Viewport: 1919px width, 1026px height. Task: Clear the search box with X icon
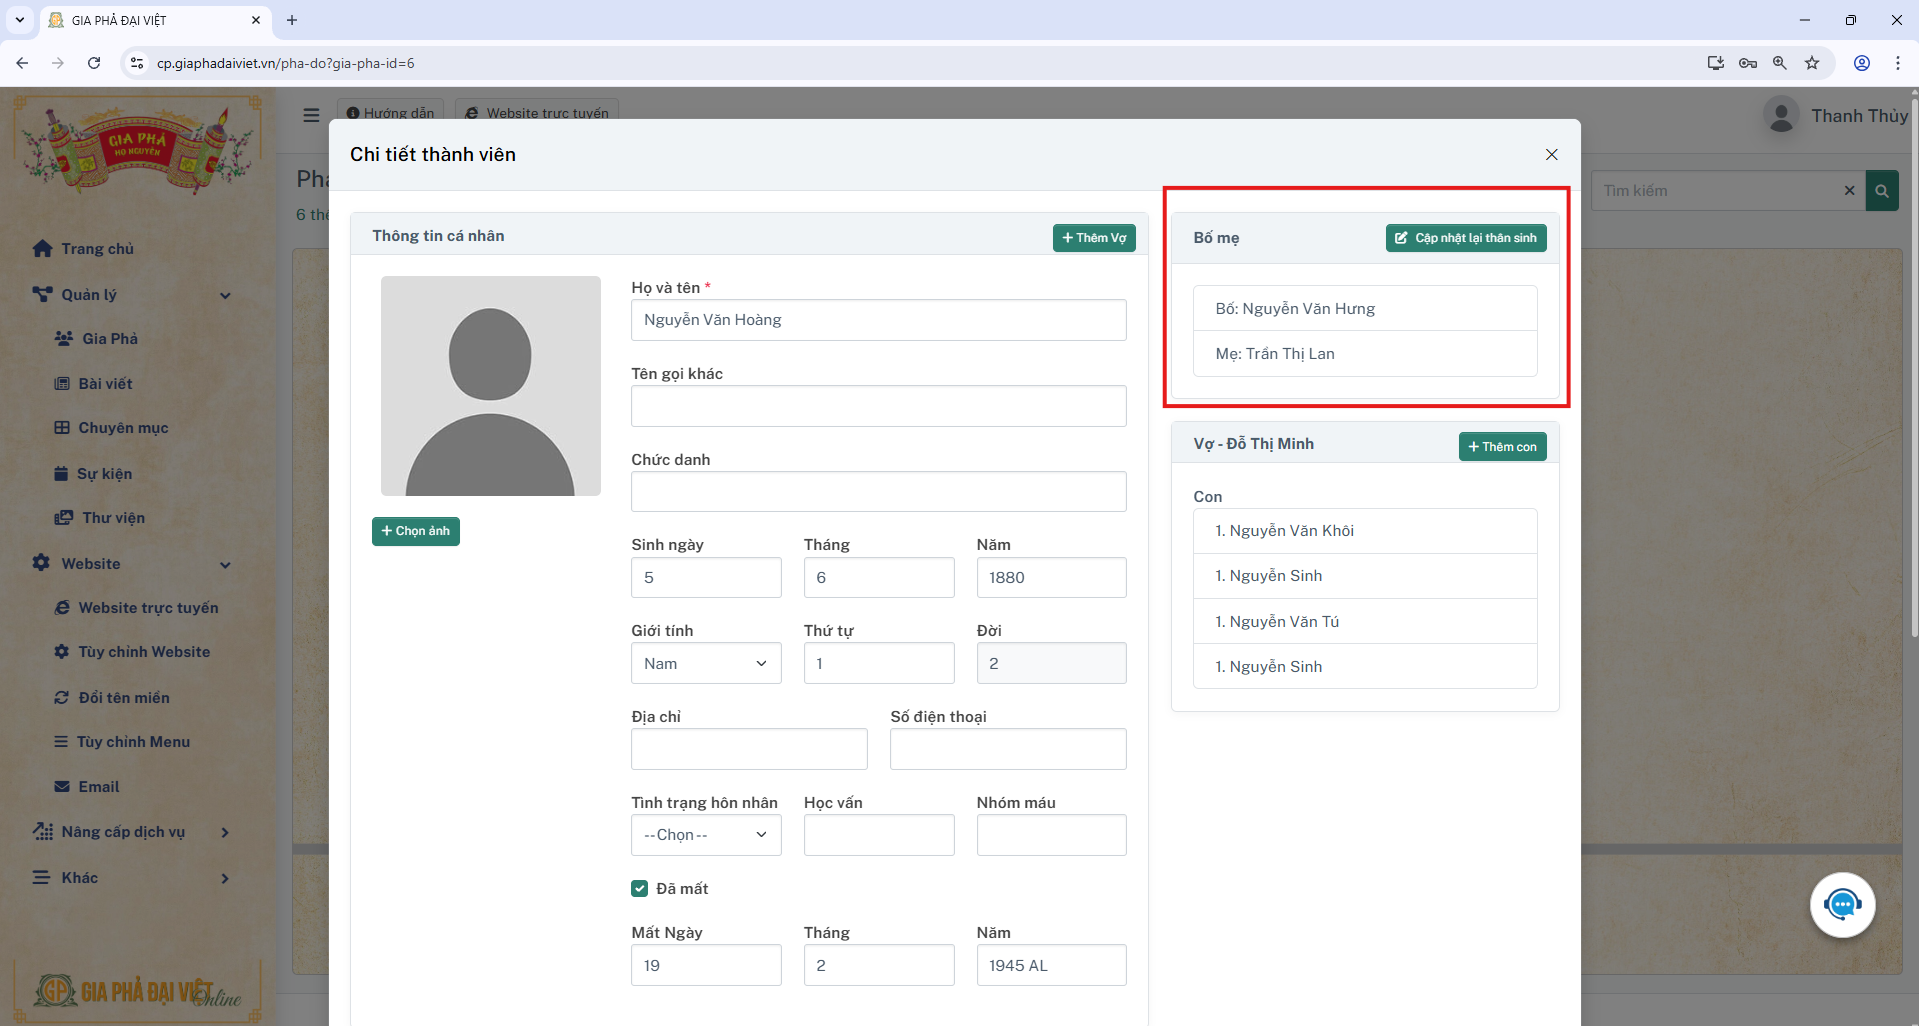coord(1849,191)
